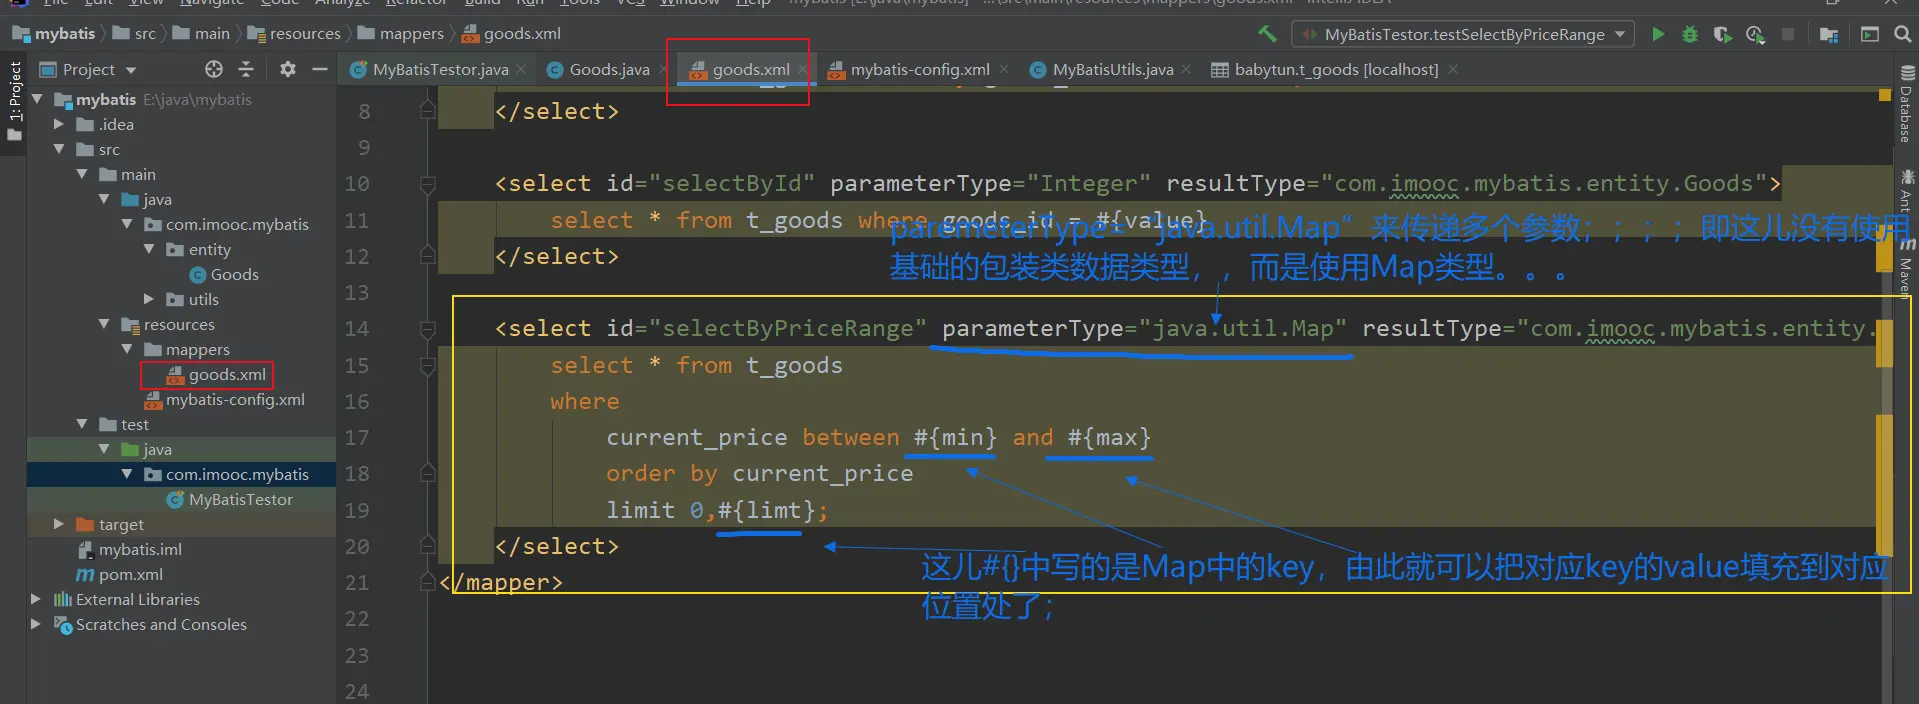The image size is (1919, 704).
Task: Run the MyBatisTestor test configuration
Action: pos(1658,34)
